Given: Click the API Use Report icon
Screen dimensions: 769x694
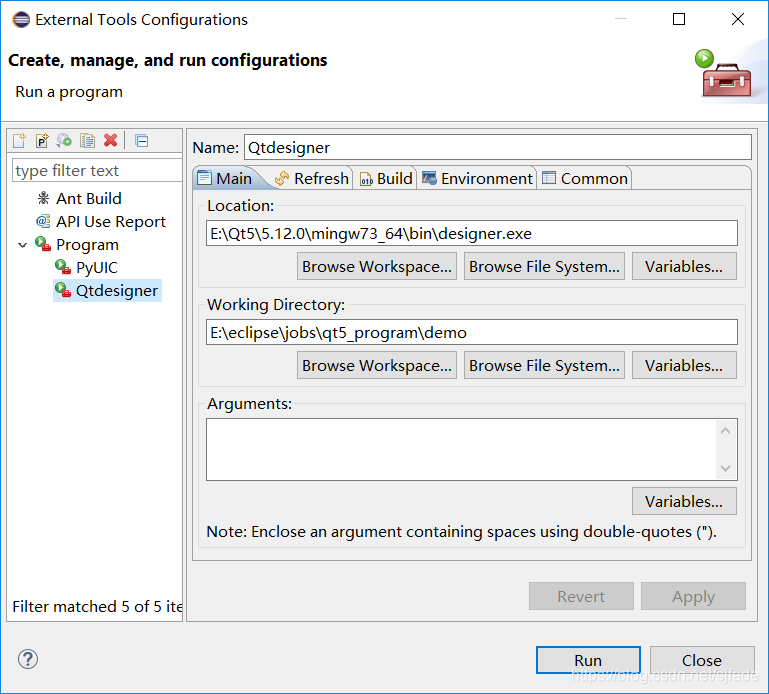Looking at the screenshot, I should (x=43, y=221).
